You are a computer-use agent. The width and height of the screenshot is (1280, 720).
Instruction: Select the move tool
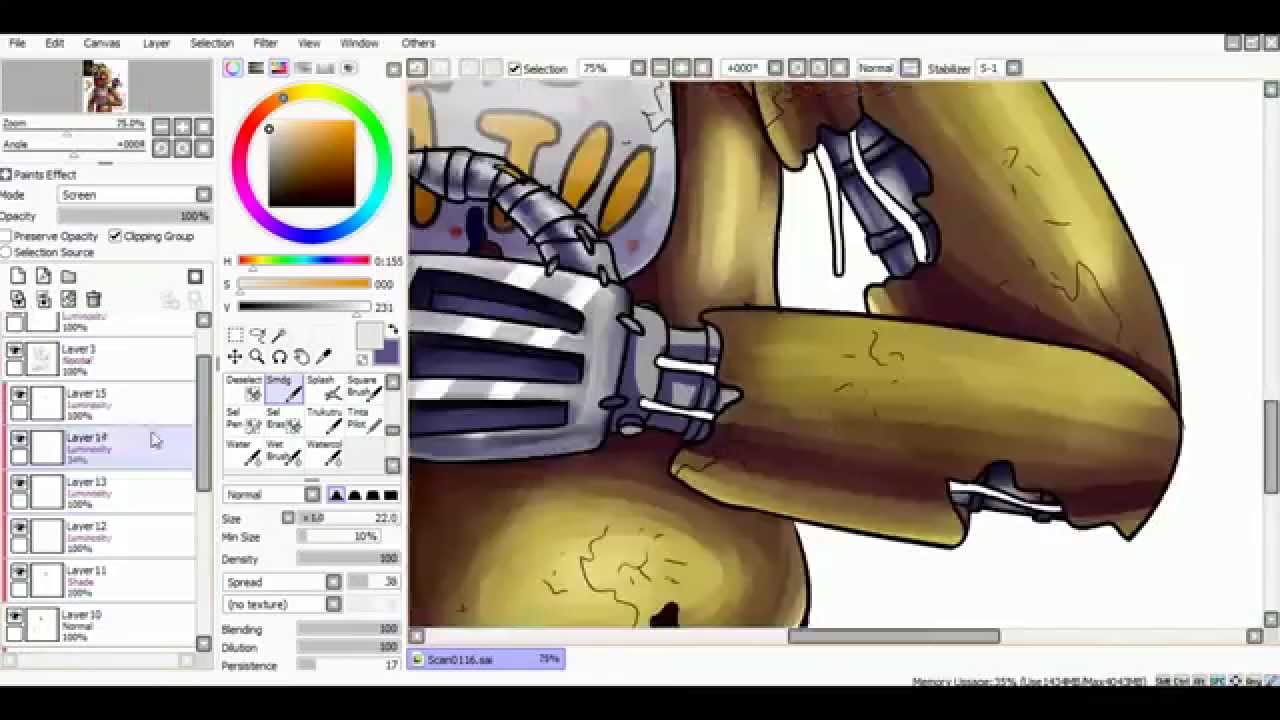(235, 357)
